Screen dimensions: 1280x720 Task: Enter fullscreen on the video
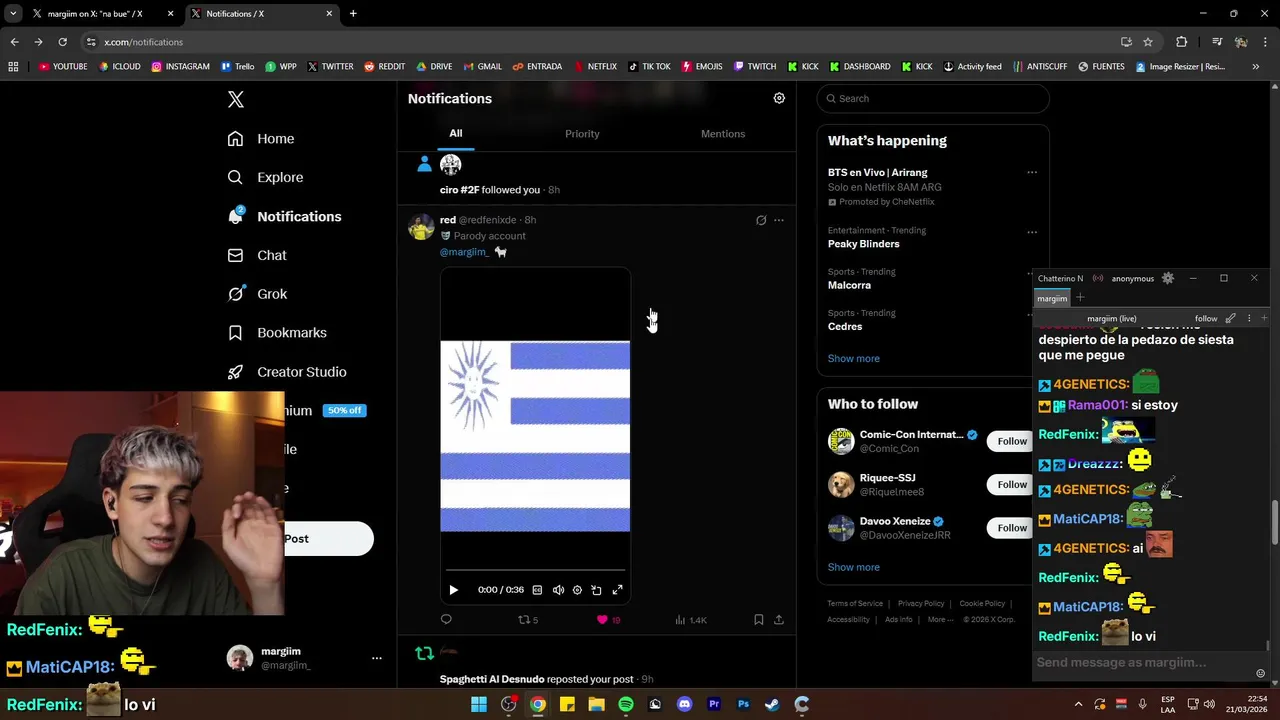tap(617, 590)
